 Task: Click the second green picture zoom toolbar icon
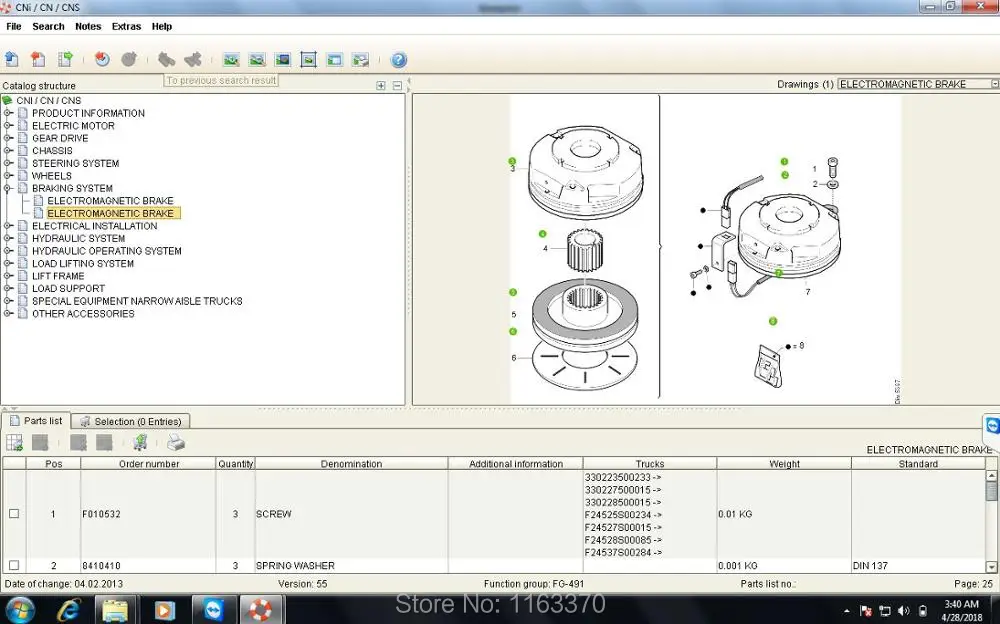click(257, 60)
